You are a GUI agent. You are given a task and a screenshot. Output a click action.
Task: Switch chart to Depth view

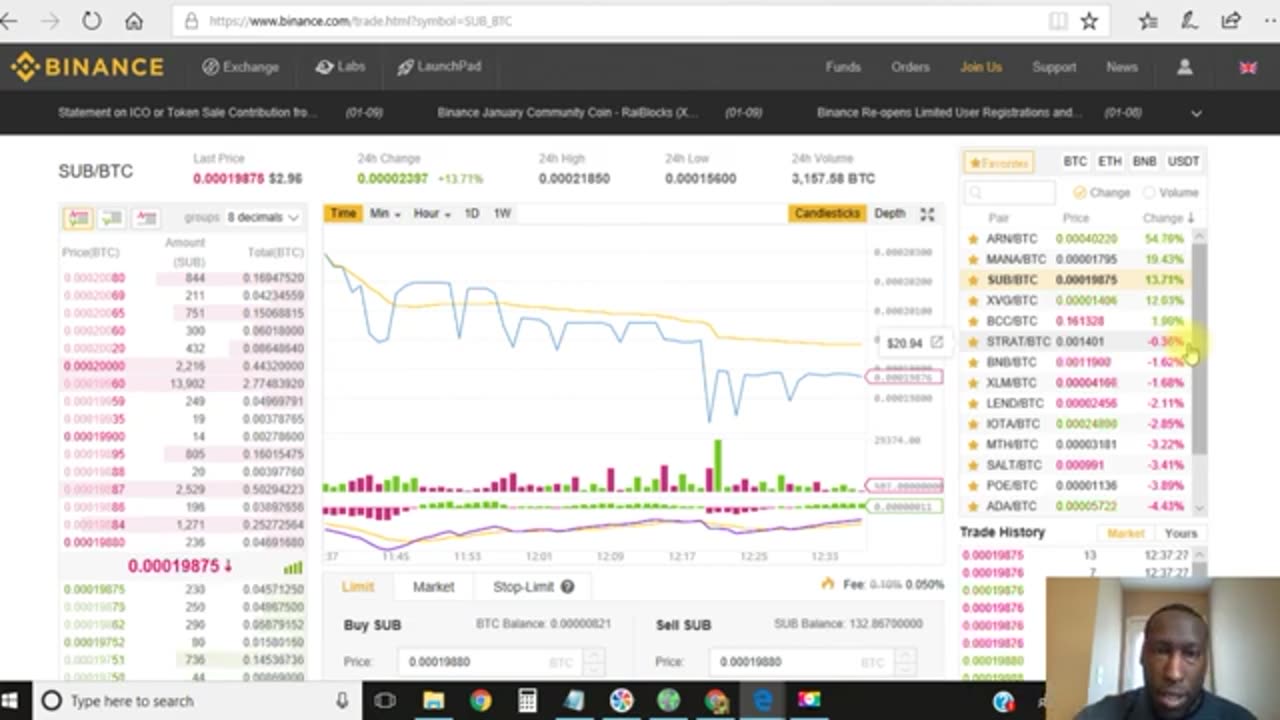[889, 213]
